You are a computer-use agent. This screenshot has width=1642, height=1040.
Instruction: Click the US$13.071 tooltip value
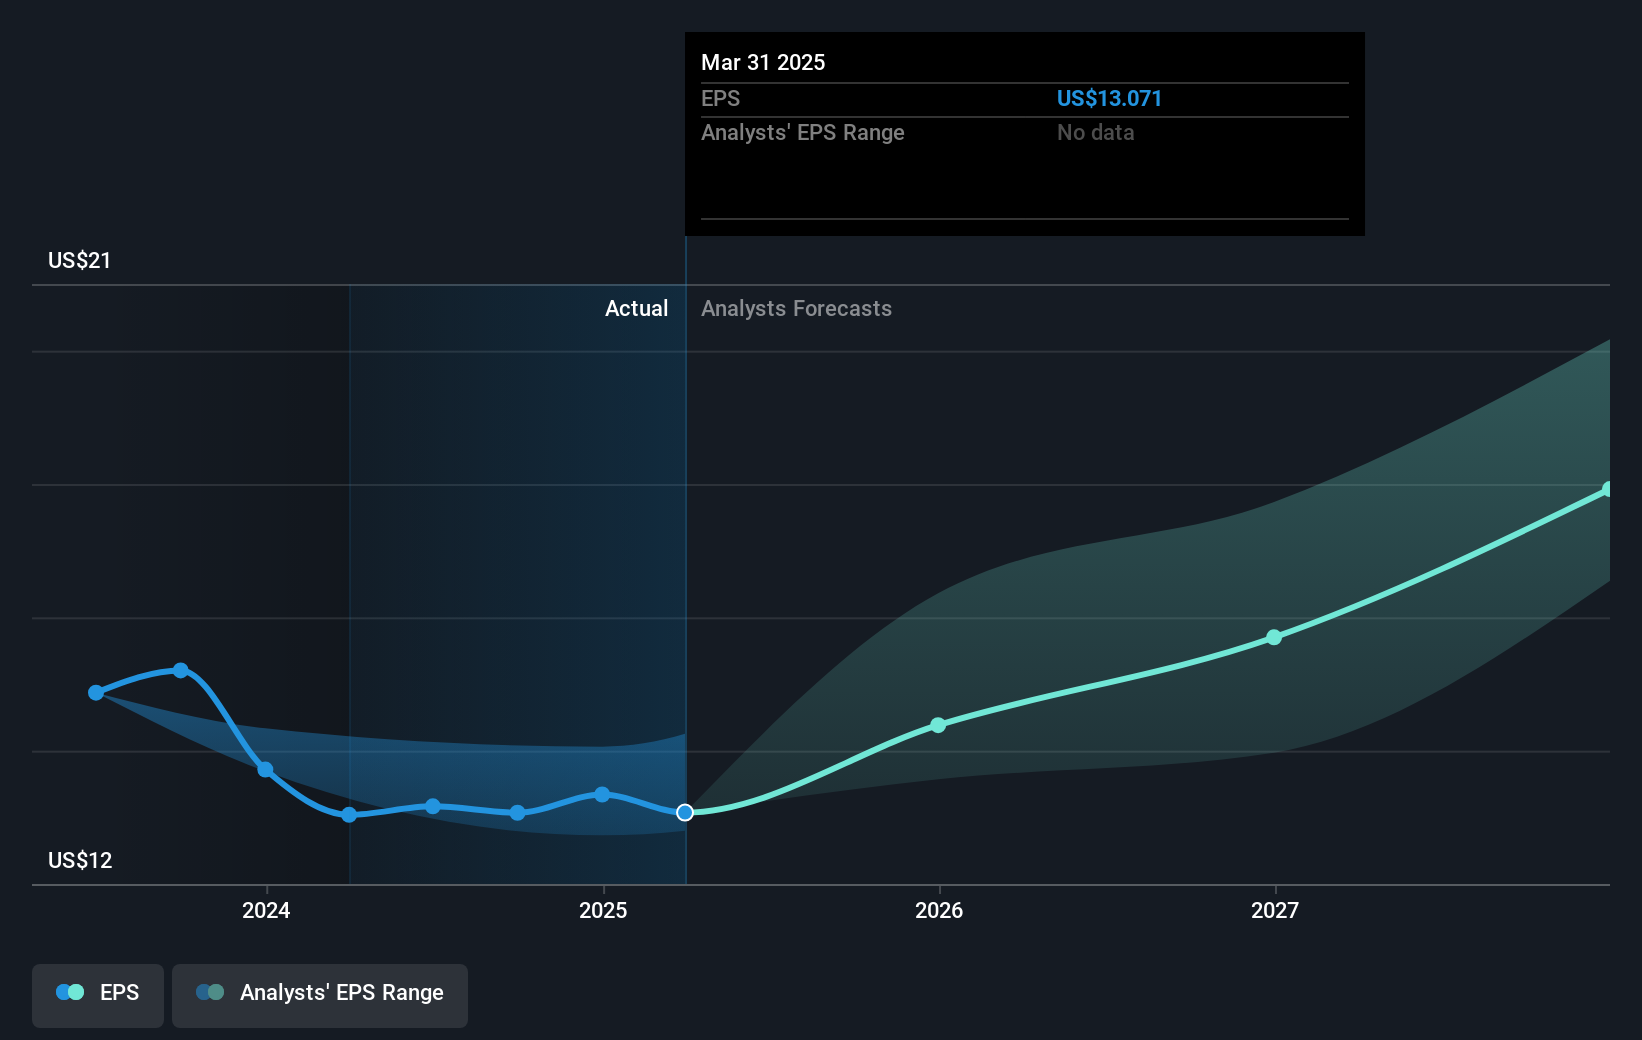tap(1109, 98)
